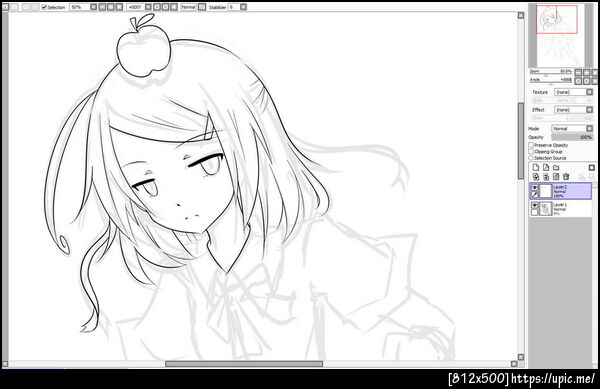Enable the Clipping Group checkbox
The image size is (600, 389).
(x=531, y=151)
